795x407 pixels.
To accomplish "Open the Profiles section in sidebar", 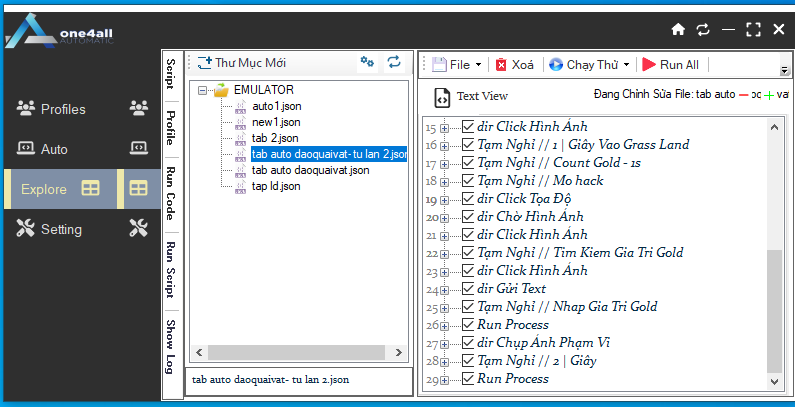I will (61, 108).
